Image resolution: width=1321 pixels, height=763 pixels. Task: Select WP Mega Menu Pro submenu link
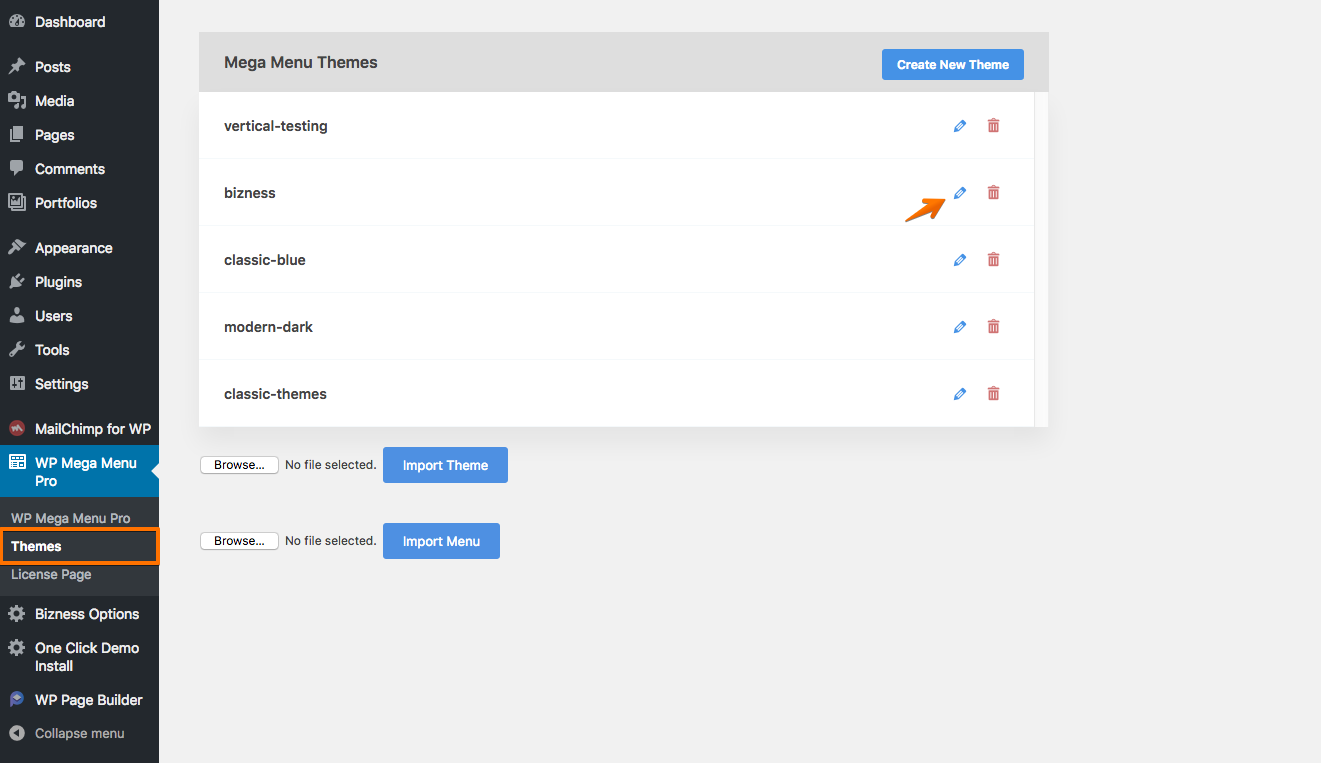71,518
